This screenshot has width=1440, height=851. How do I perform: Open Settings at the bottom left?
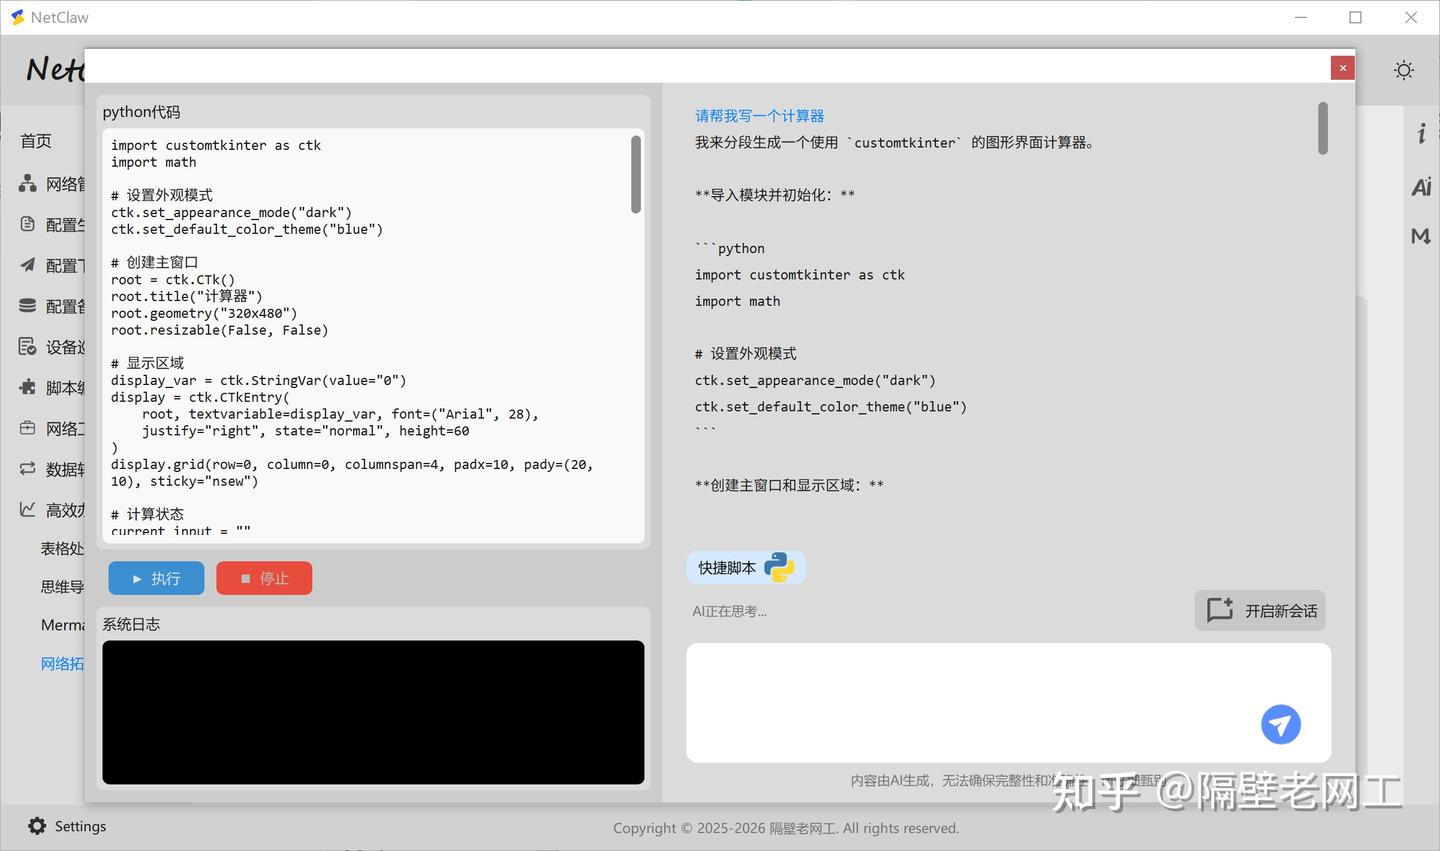click(x=66, y=826)
